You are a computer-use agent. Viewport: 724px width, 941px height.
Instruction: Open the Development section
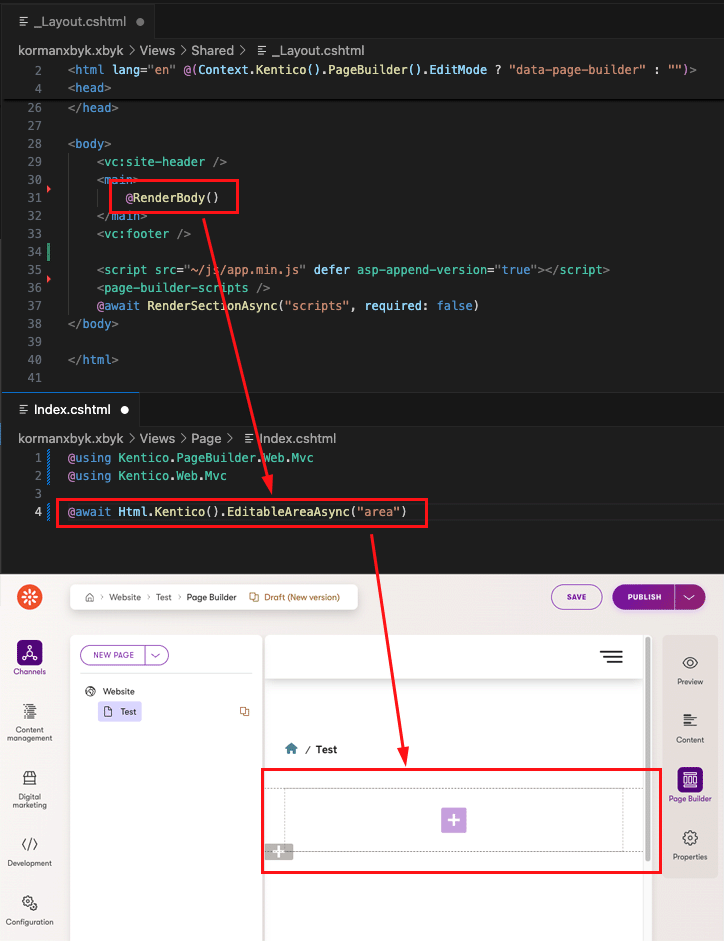(30, 851)
